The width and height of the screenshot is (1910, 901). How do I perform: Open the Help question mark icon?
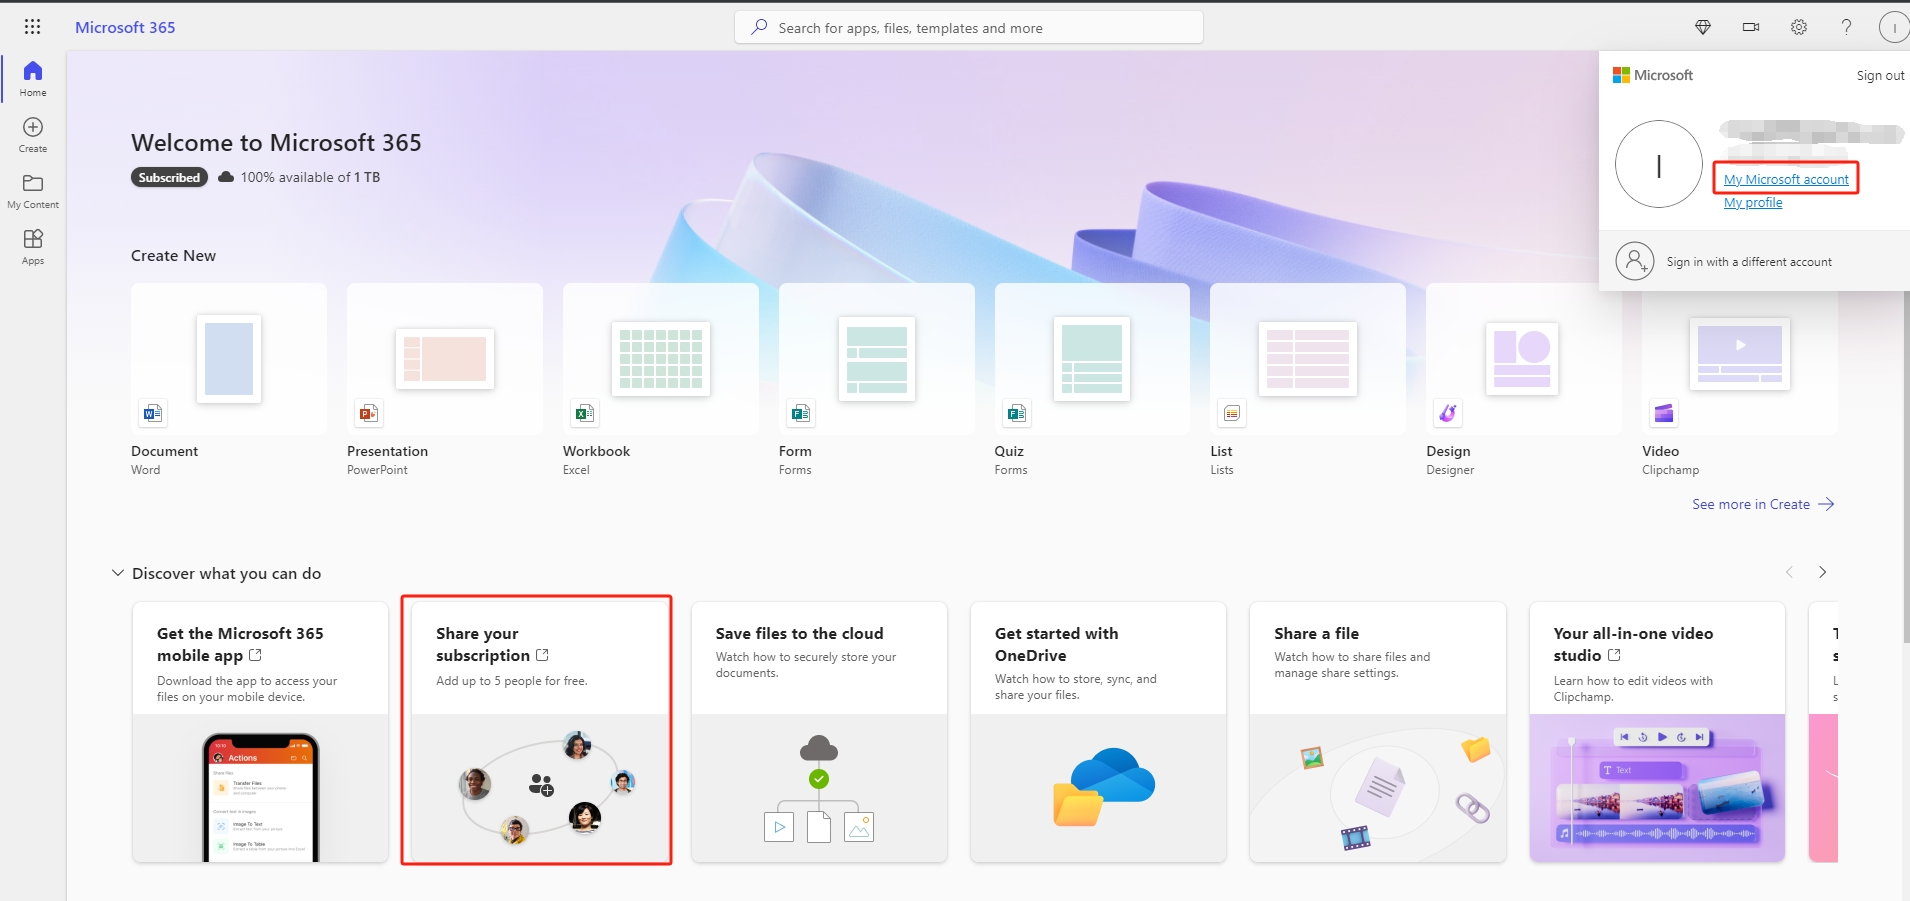tap(1847, 27)
